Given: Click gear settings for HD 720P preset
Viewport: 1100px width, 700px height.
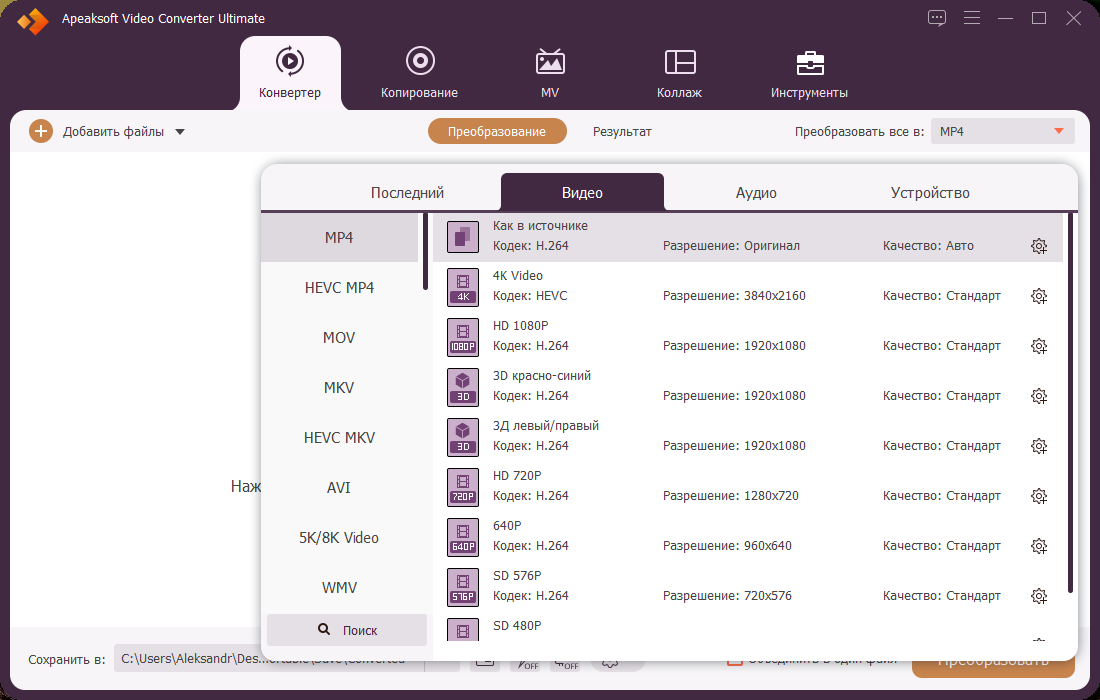Looking at the screenshot, I should (1039, 496).
